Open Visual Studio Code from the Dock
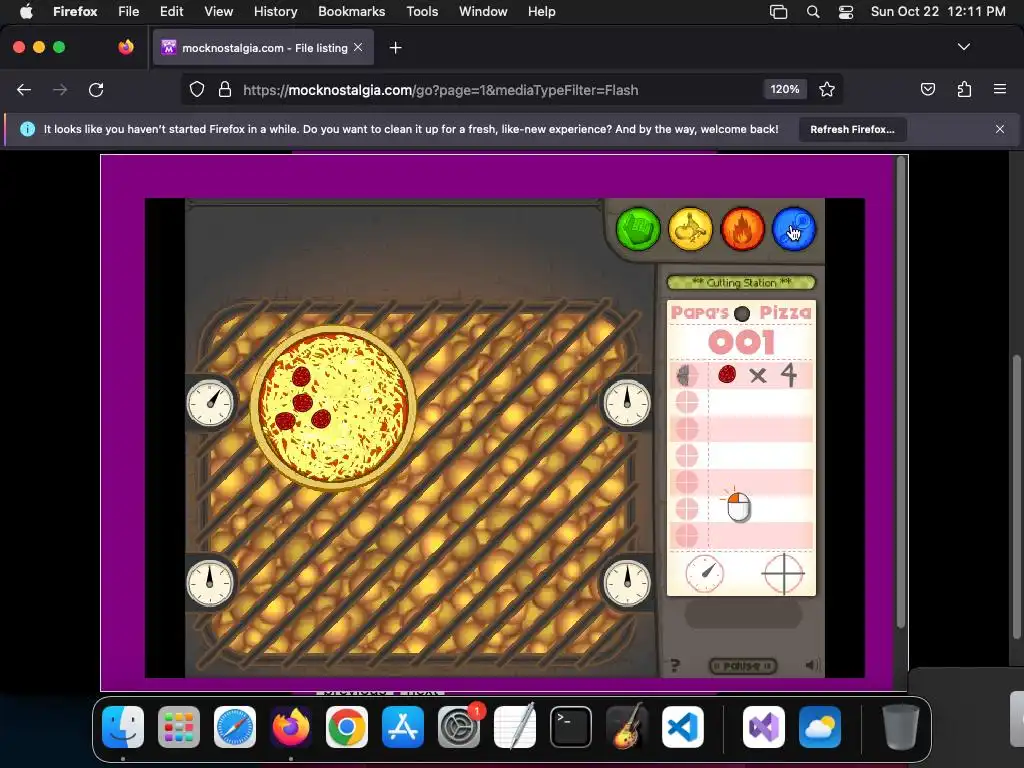Image resolution: width=1024 pixels, height=768 pixels. pyautogui.click(x=682, y=727)
